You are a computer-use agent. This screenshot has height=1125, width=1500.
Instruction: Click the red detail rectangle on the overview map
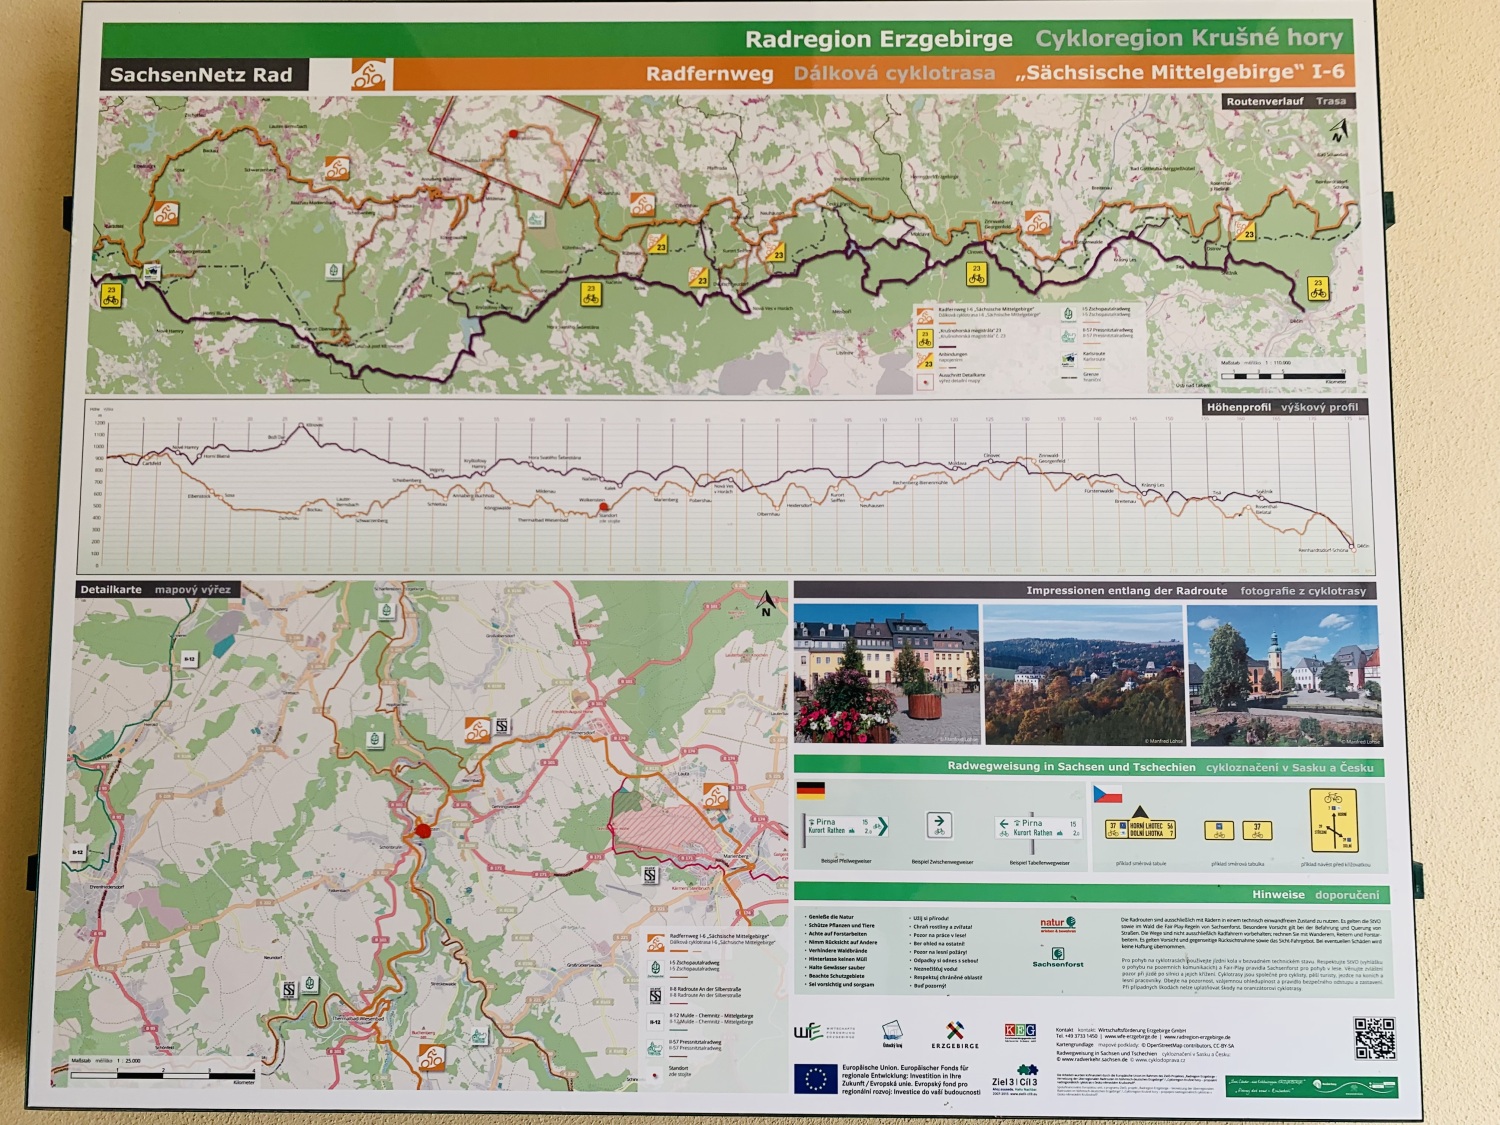(x=514, y=148)
